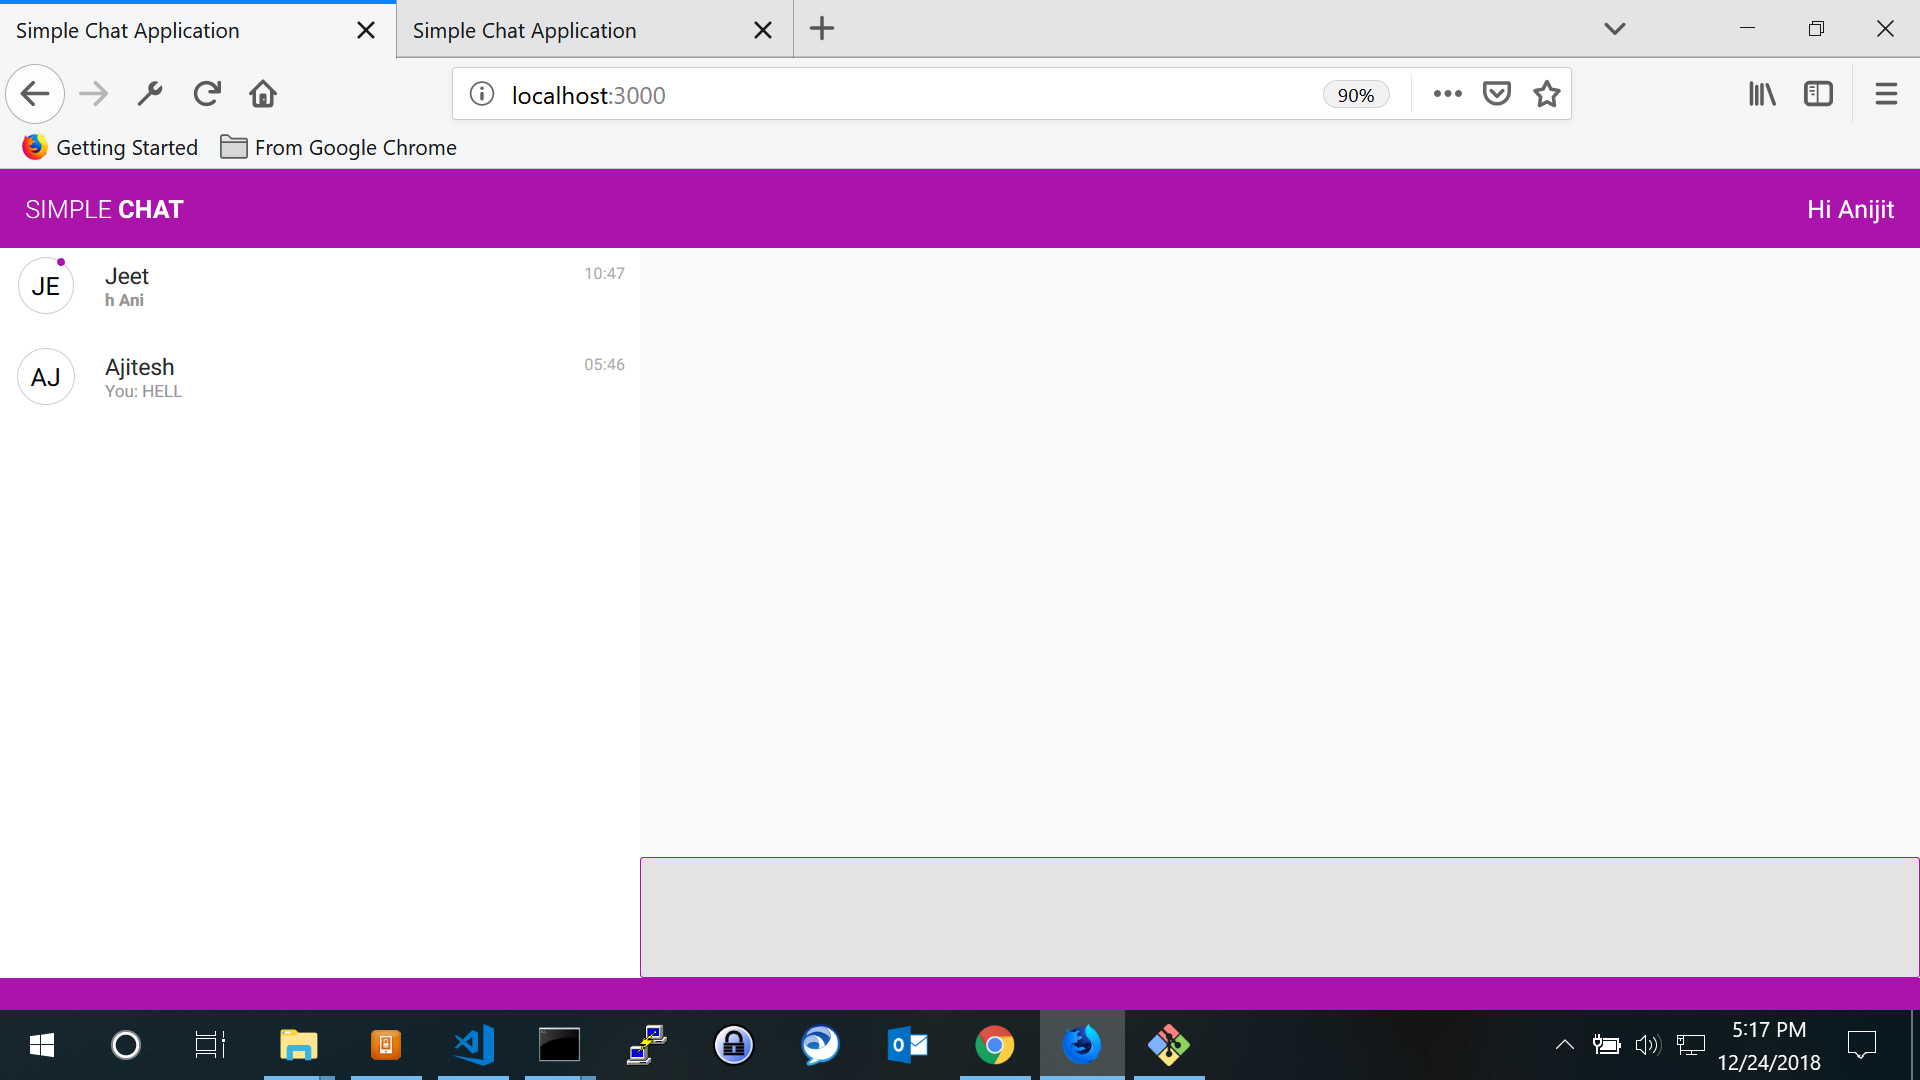This screenshot has height=1080, width=1920.
Task: Open page actions three-dots menu
Action: point(1447,94)
